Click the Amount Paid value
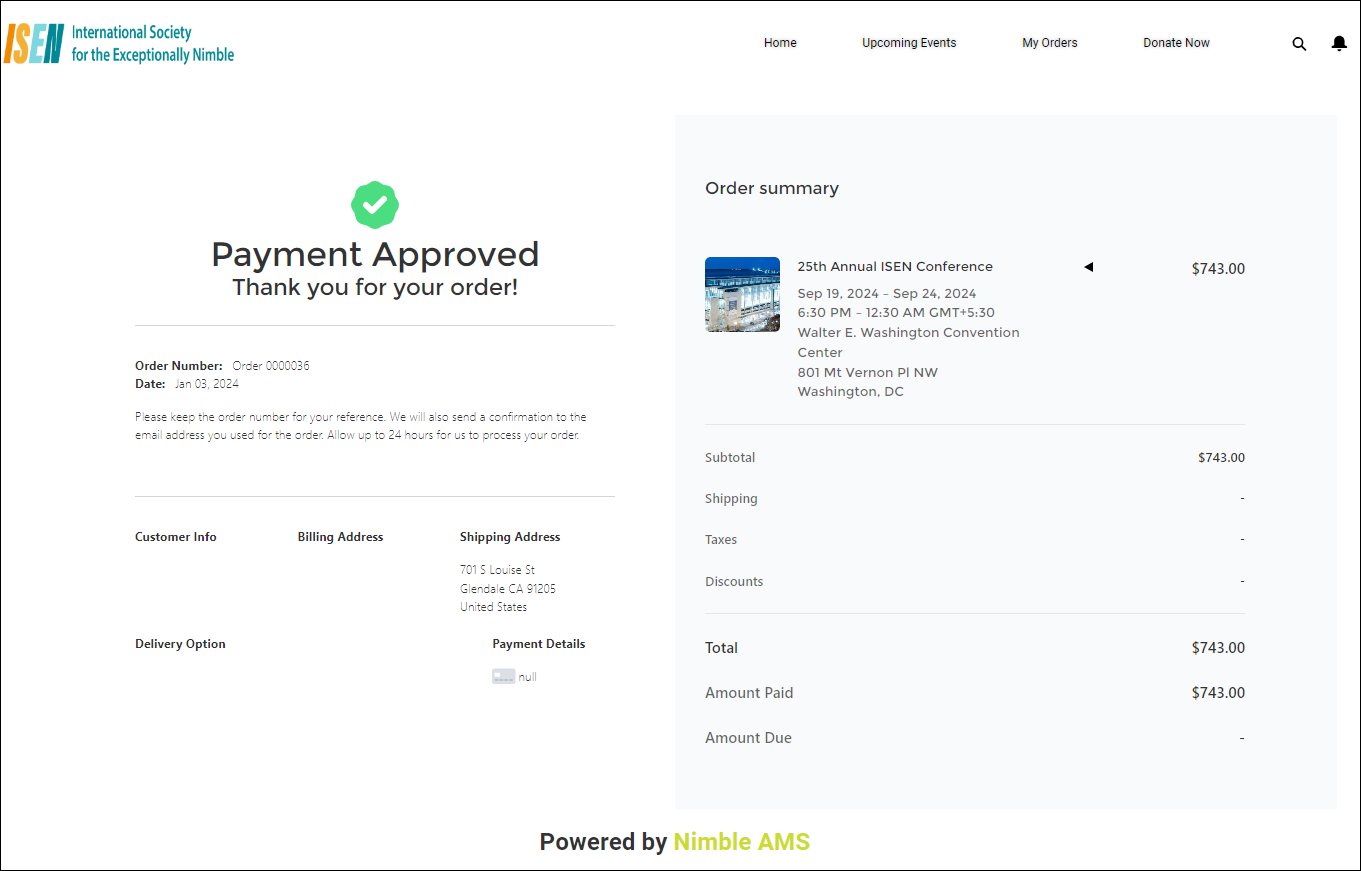The image size is (1361, 871). [x=1217, y=693]
